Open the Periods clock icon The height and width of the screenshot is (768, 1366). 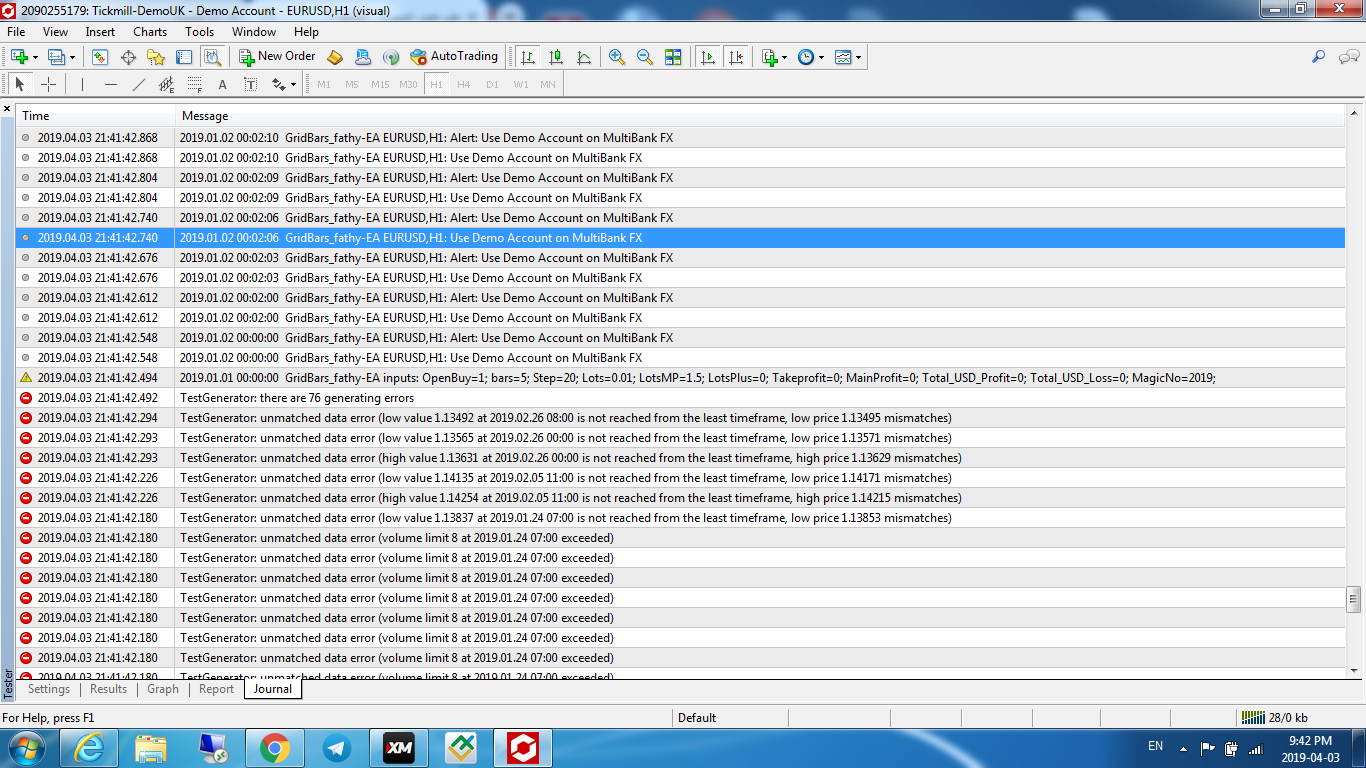coord(806,57)
